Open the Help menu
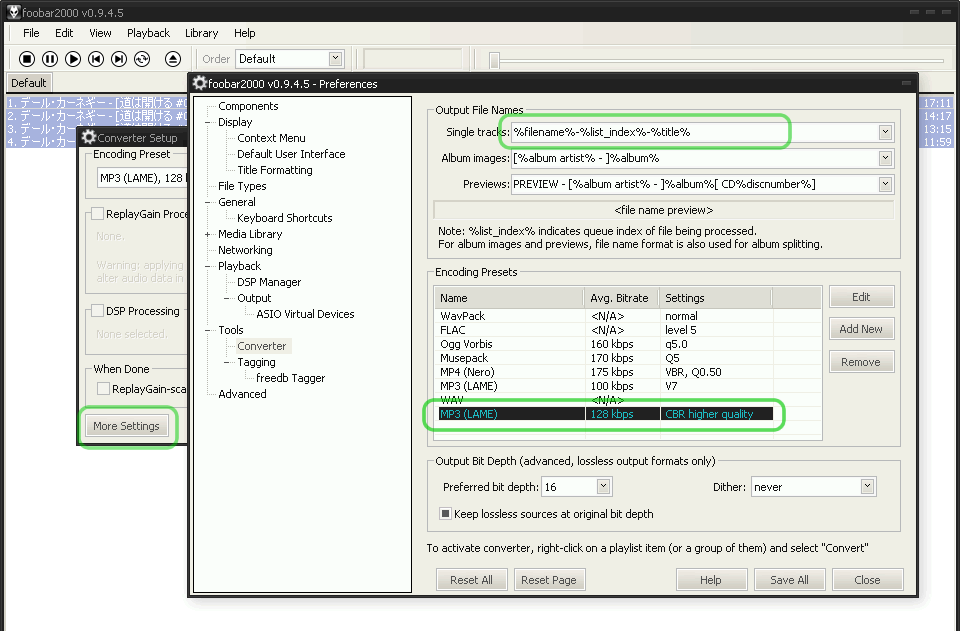 [x=244, y=33]
